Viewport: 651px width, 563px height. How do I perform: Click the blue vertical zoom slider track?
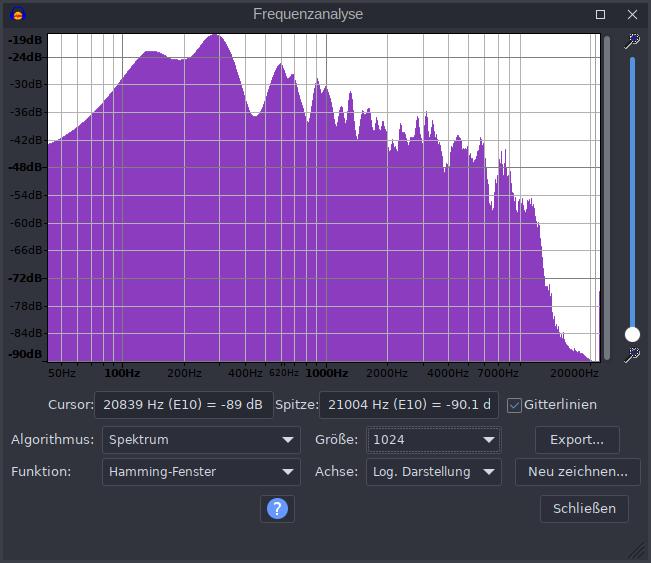[632, 191]
